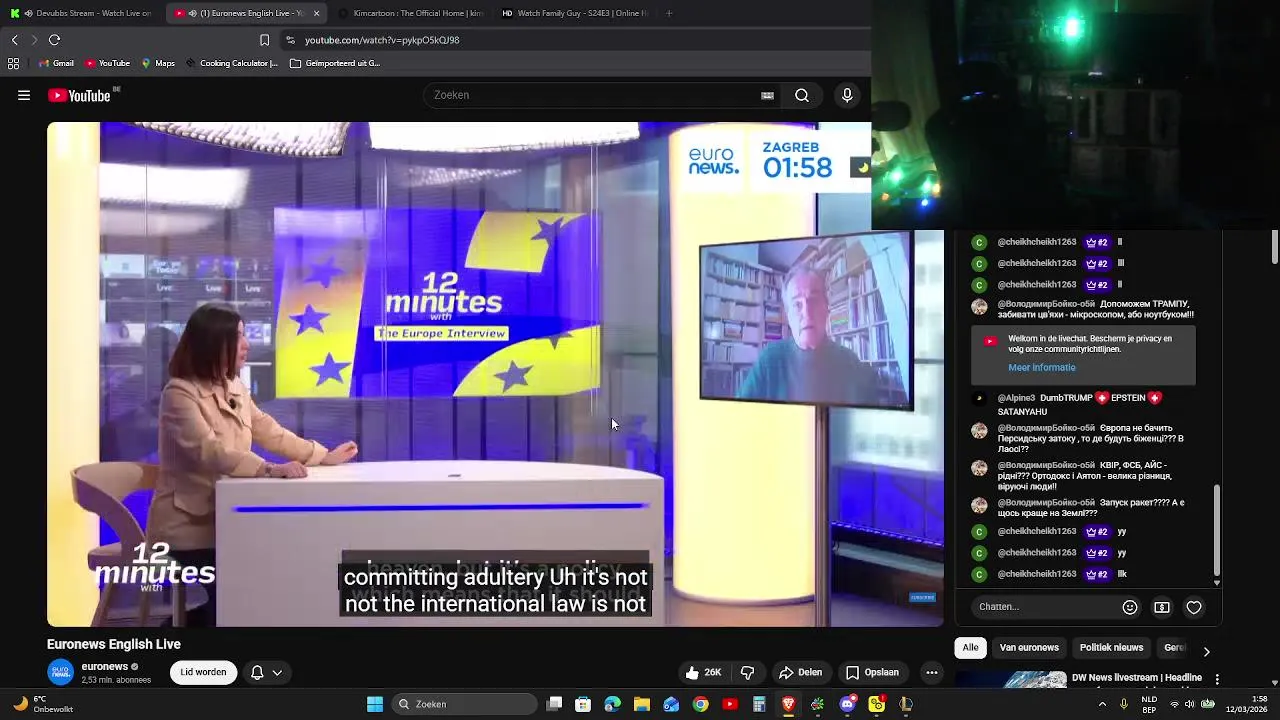This screenshot has width=1280, height=720.
Task: Open the Euronews English Live video title
Action: click(x=114, y=644)
